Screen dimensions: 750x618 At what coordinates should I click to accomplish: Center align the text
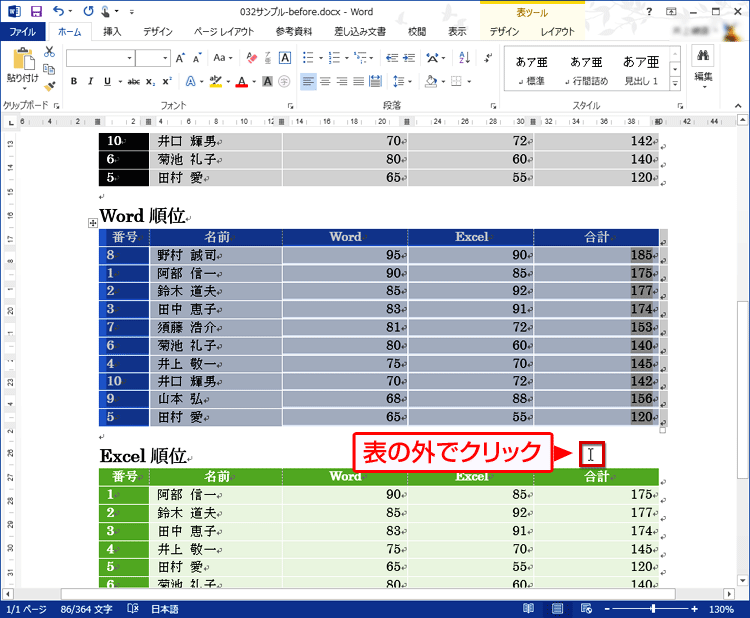(325, 82)
